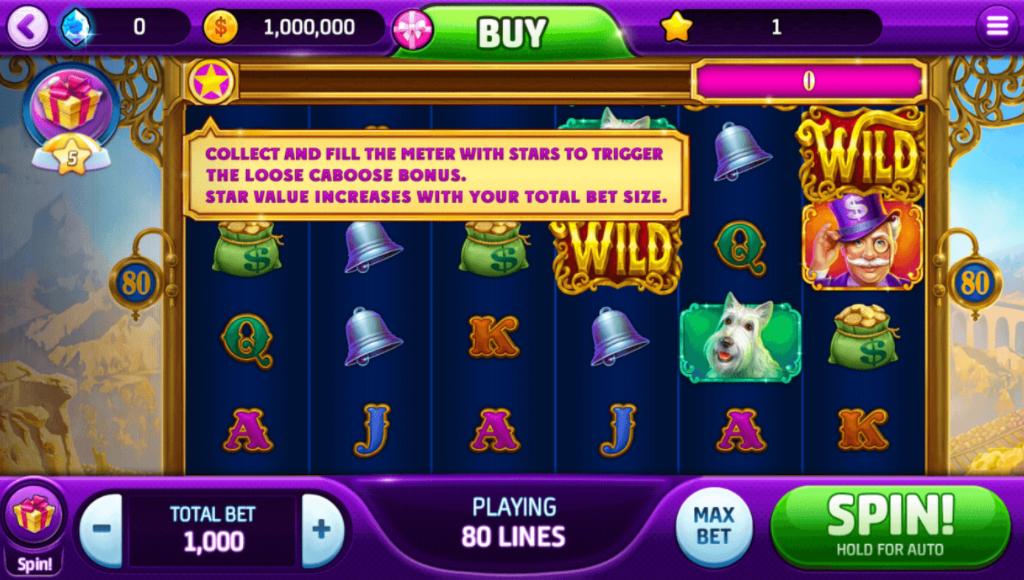Click the pink star meter value bar
The image size is (1024, 580).
tap(809, 81)
